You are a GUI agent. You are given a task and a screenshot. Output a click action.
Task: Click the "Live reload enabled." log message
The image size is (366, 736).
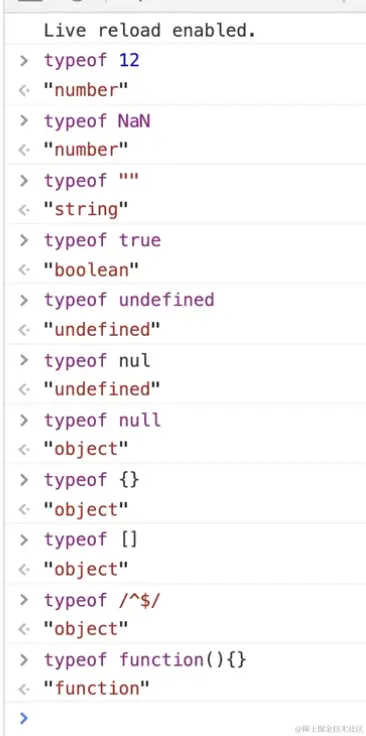tap(150, 31)
